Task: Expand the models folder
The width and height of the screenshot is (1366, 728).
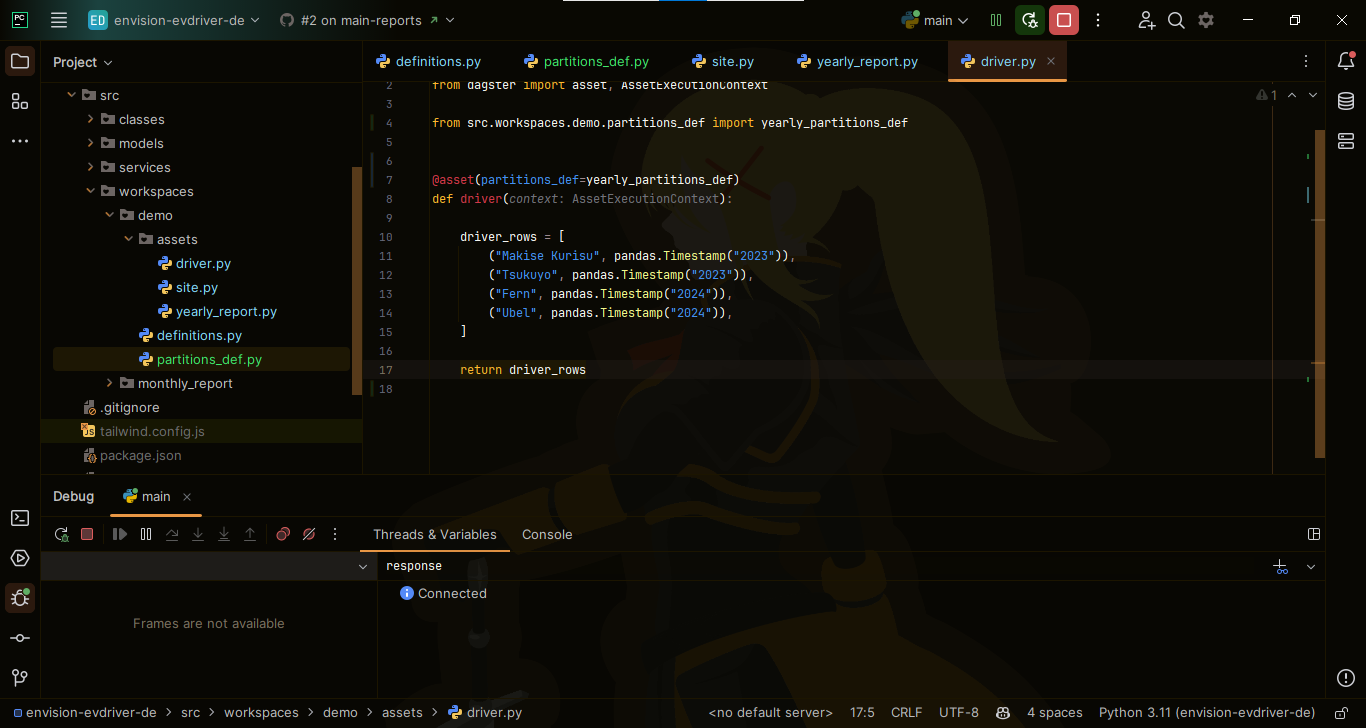Action: pos(90,143)
